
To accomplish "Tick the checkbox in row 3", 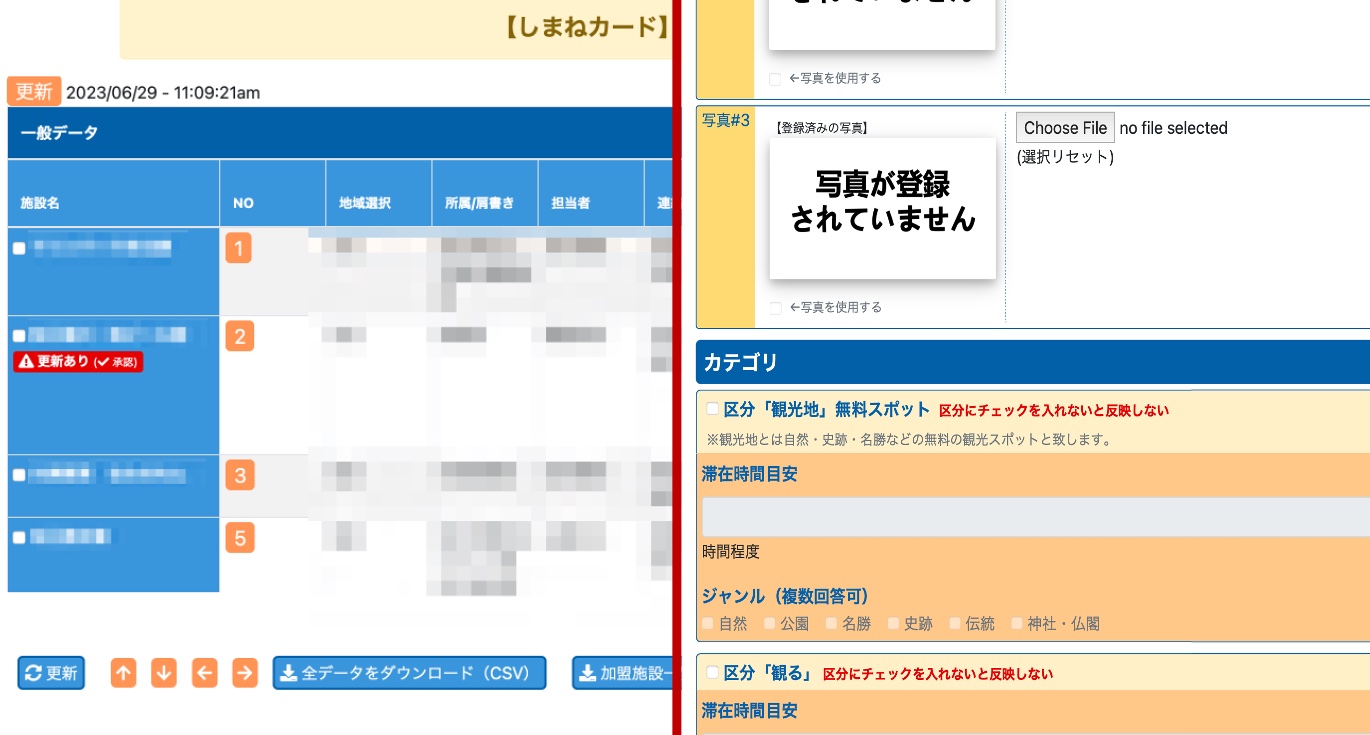I will coord(19,476).
